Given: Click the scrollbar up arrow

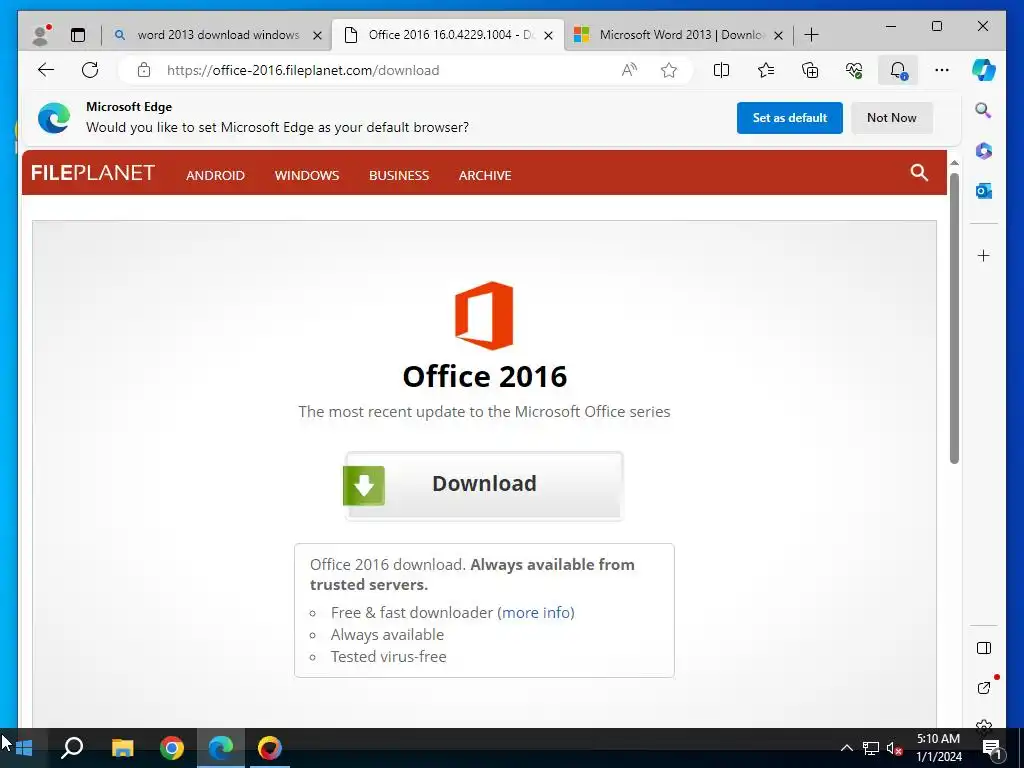Looking at the screenshot, I should 954,162.
